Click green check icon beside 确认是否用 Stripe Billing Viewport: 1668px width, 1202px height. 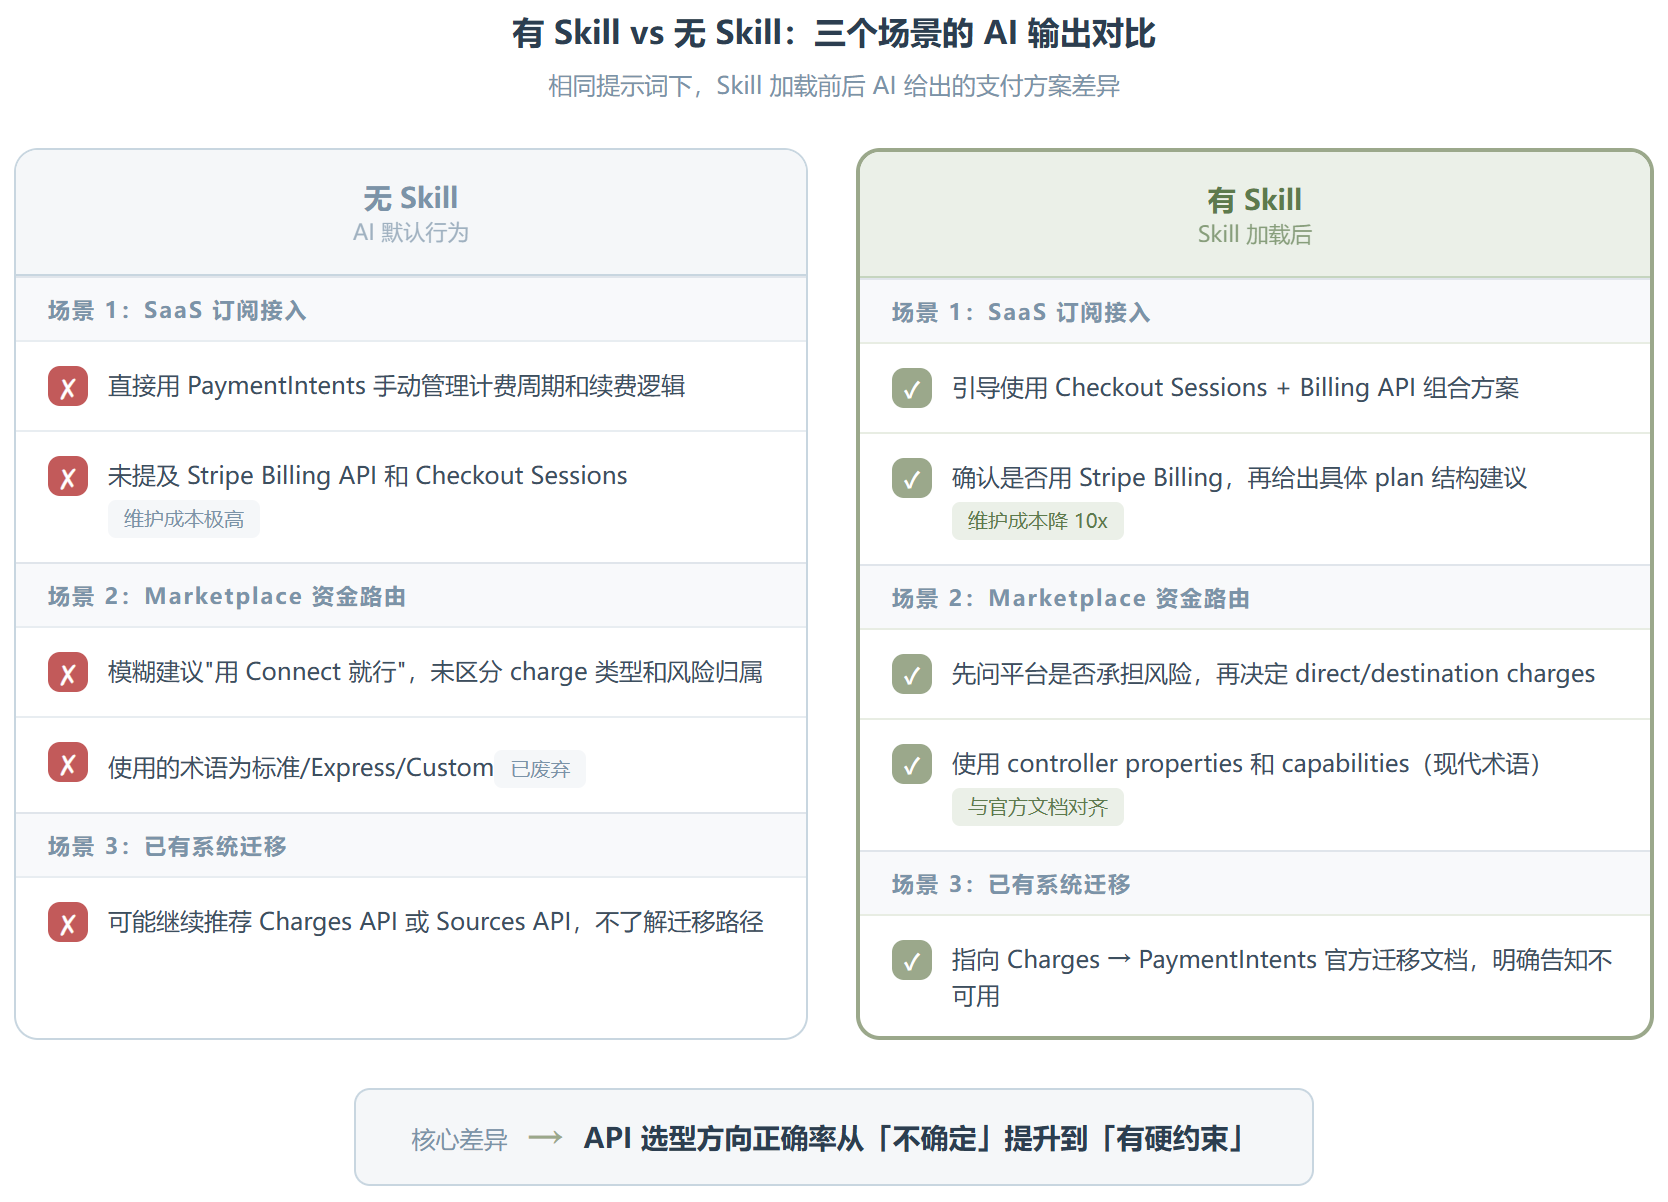(912, 478)
